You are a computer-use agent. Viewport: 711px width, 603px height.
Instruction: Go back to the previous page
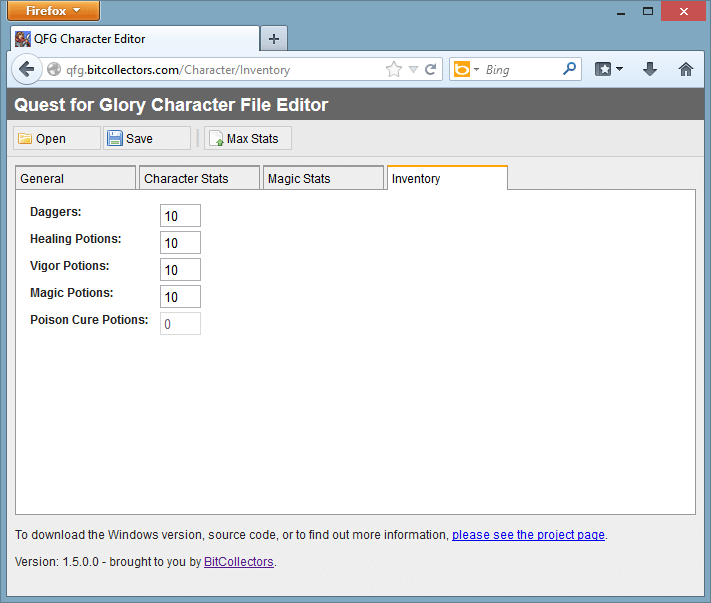click(x=27, y=69)
